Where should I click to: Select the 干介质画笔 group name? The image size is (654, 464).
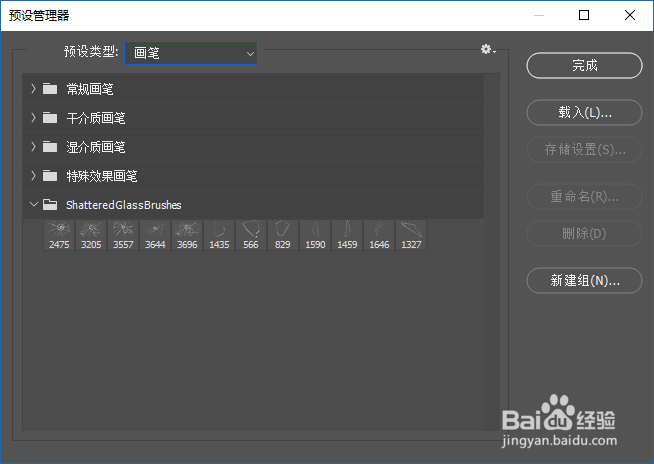[96, 118]
